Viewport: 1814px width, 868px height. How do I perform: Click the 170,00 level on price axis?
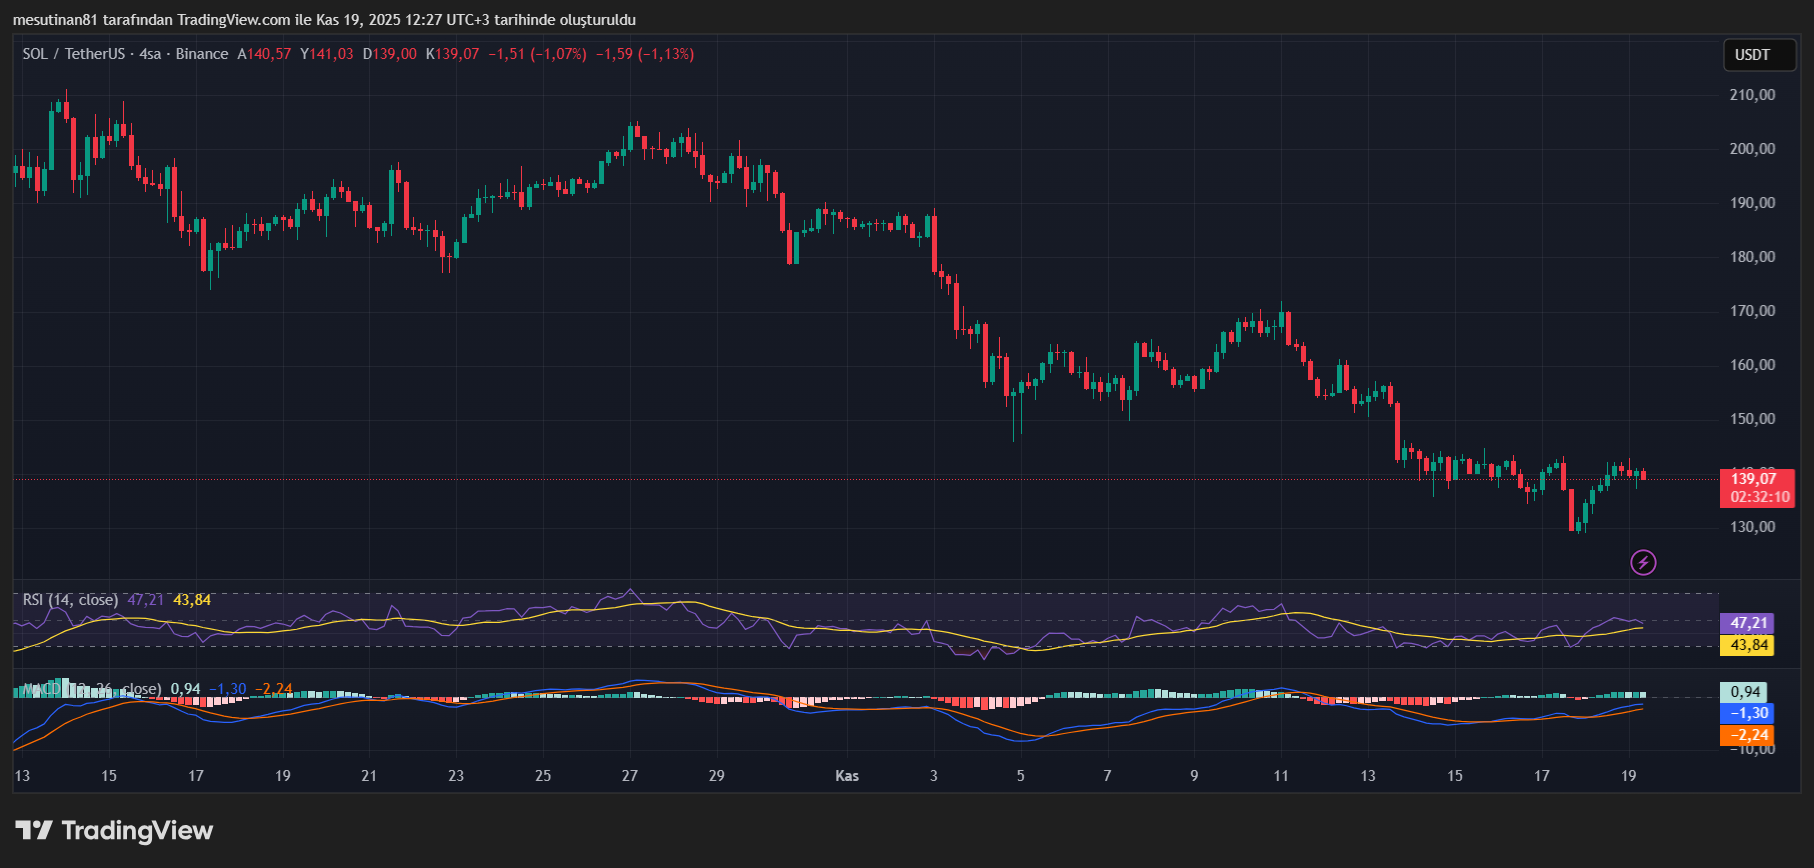pos(1752,311)
